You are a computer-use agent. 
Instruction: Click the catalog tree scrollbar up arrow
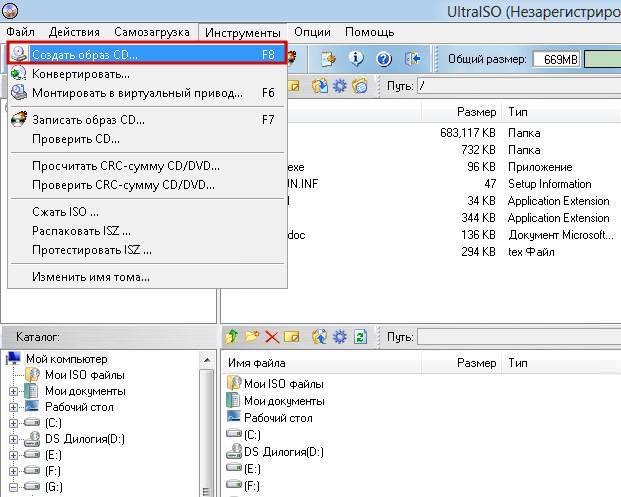tap(207, 360)
